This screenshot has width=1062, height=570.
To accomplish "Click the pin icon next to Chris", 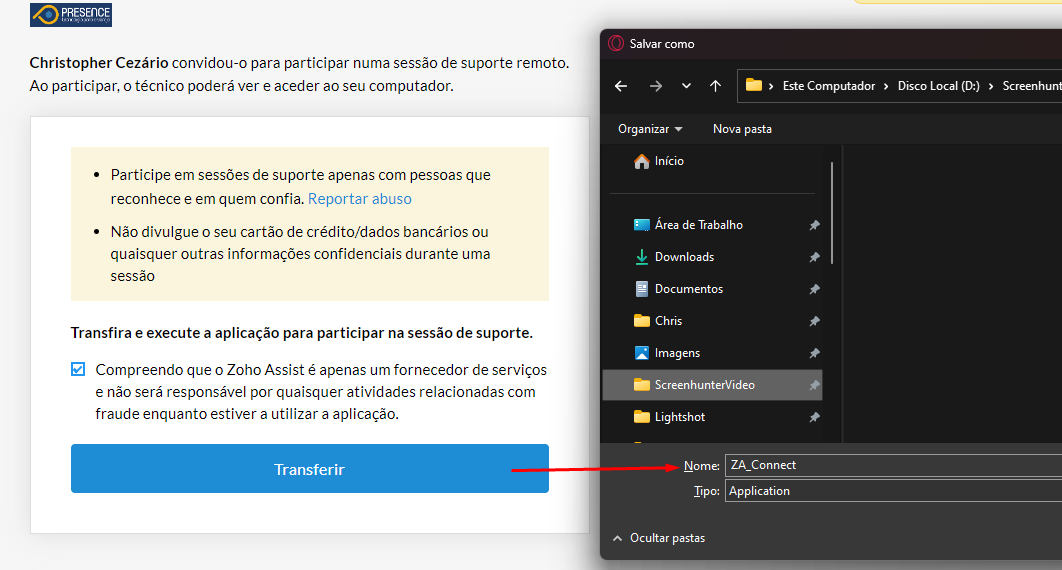I will pyautogui.click(x=814, y=321).
